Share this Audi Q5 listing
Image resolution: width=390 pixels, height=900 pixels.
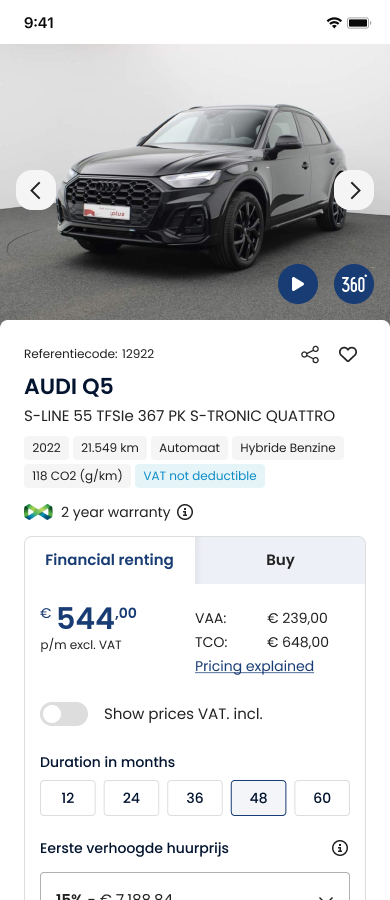click(310, 354)
